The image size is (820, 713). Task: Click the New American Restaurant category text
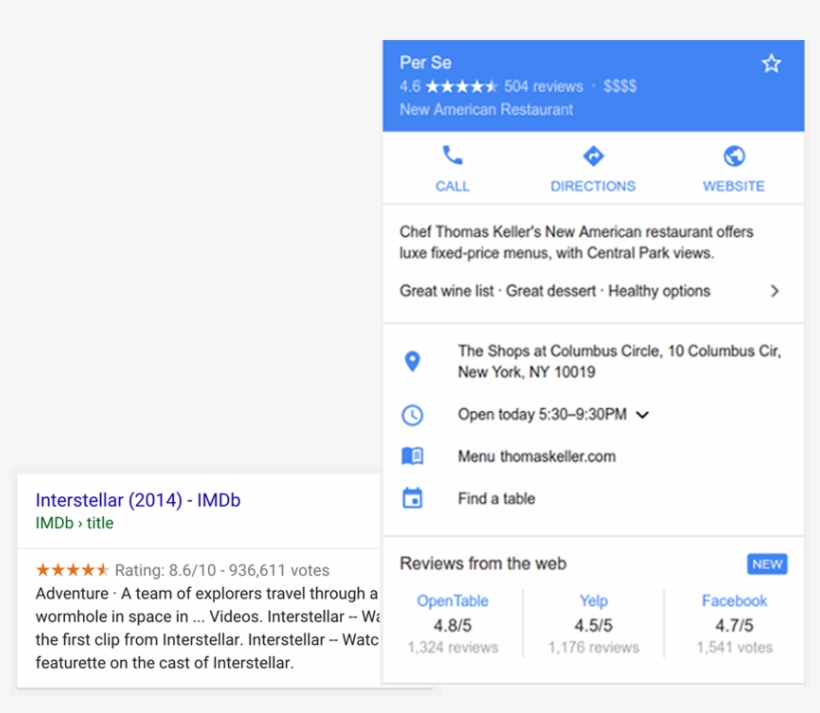tap(486, 109)
